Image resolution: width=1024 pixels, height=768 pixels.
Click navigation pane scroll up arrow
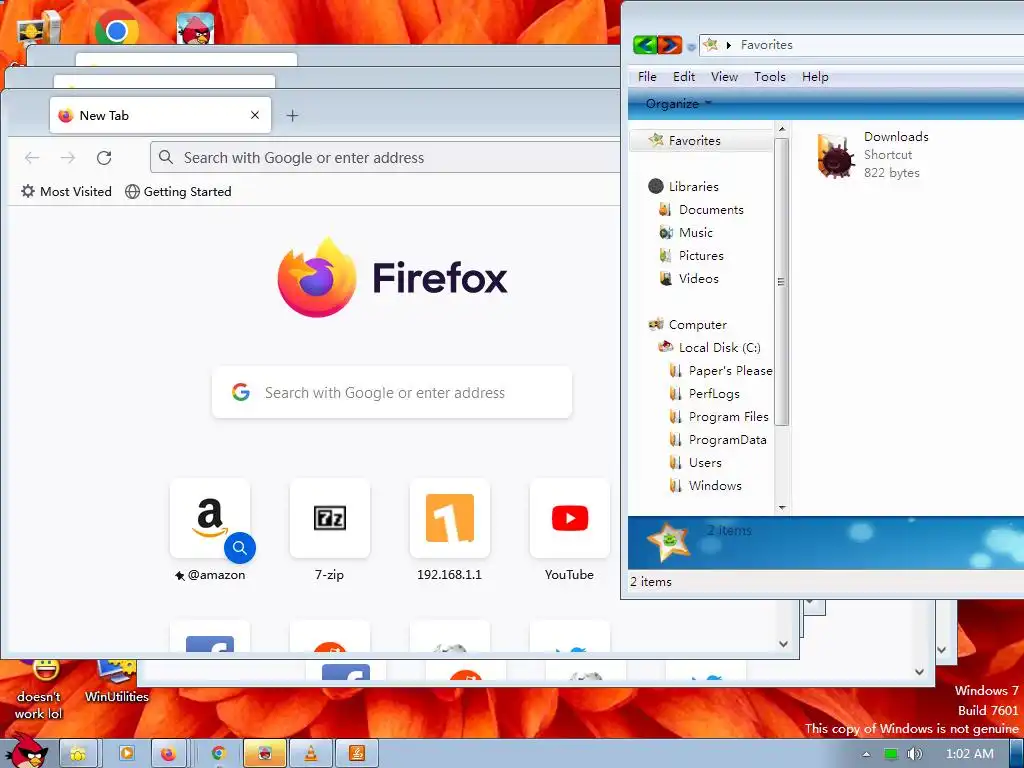[782, 129]
